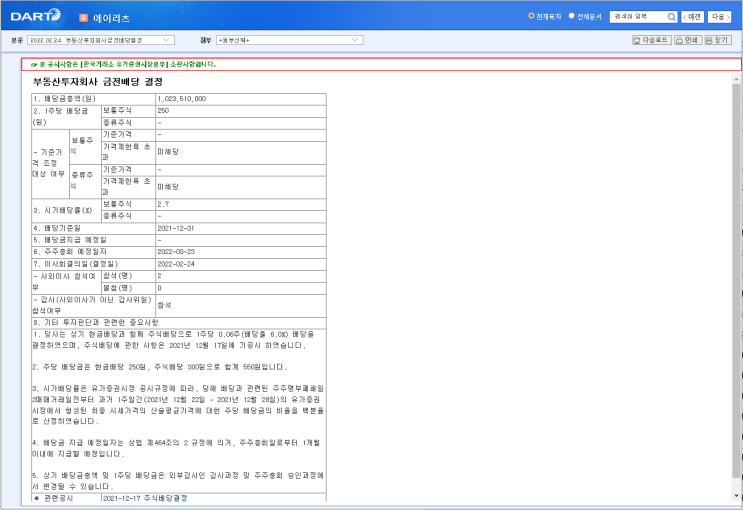This screenshot has width=743, height=510.
Task: Click the 배당금총액(원) label cell
Action: click(x=93, y=99)
